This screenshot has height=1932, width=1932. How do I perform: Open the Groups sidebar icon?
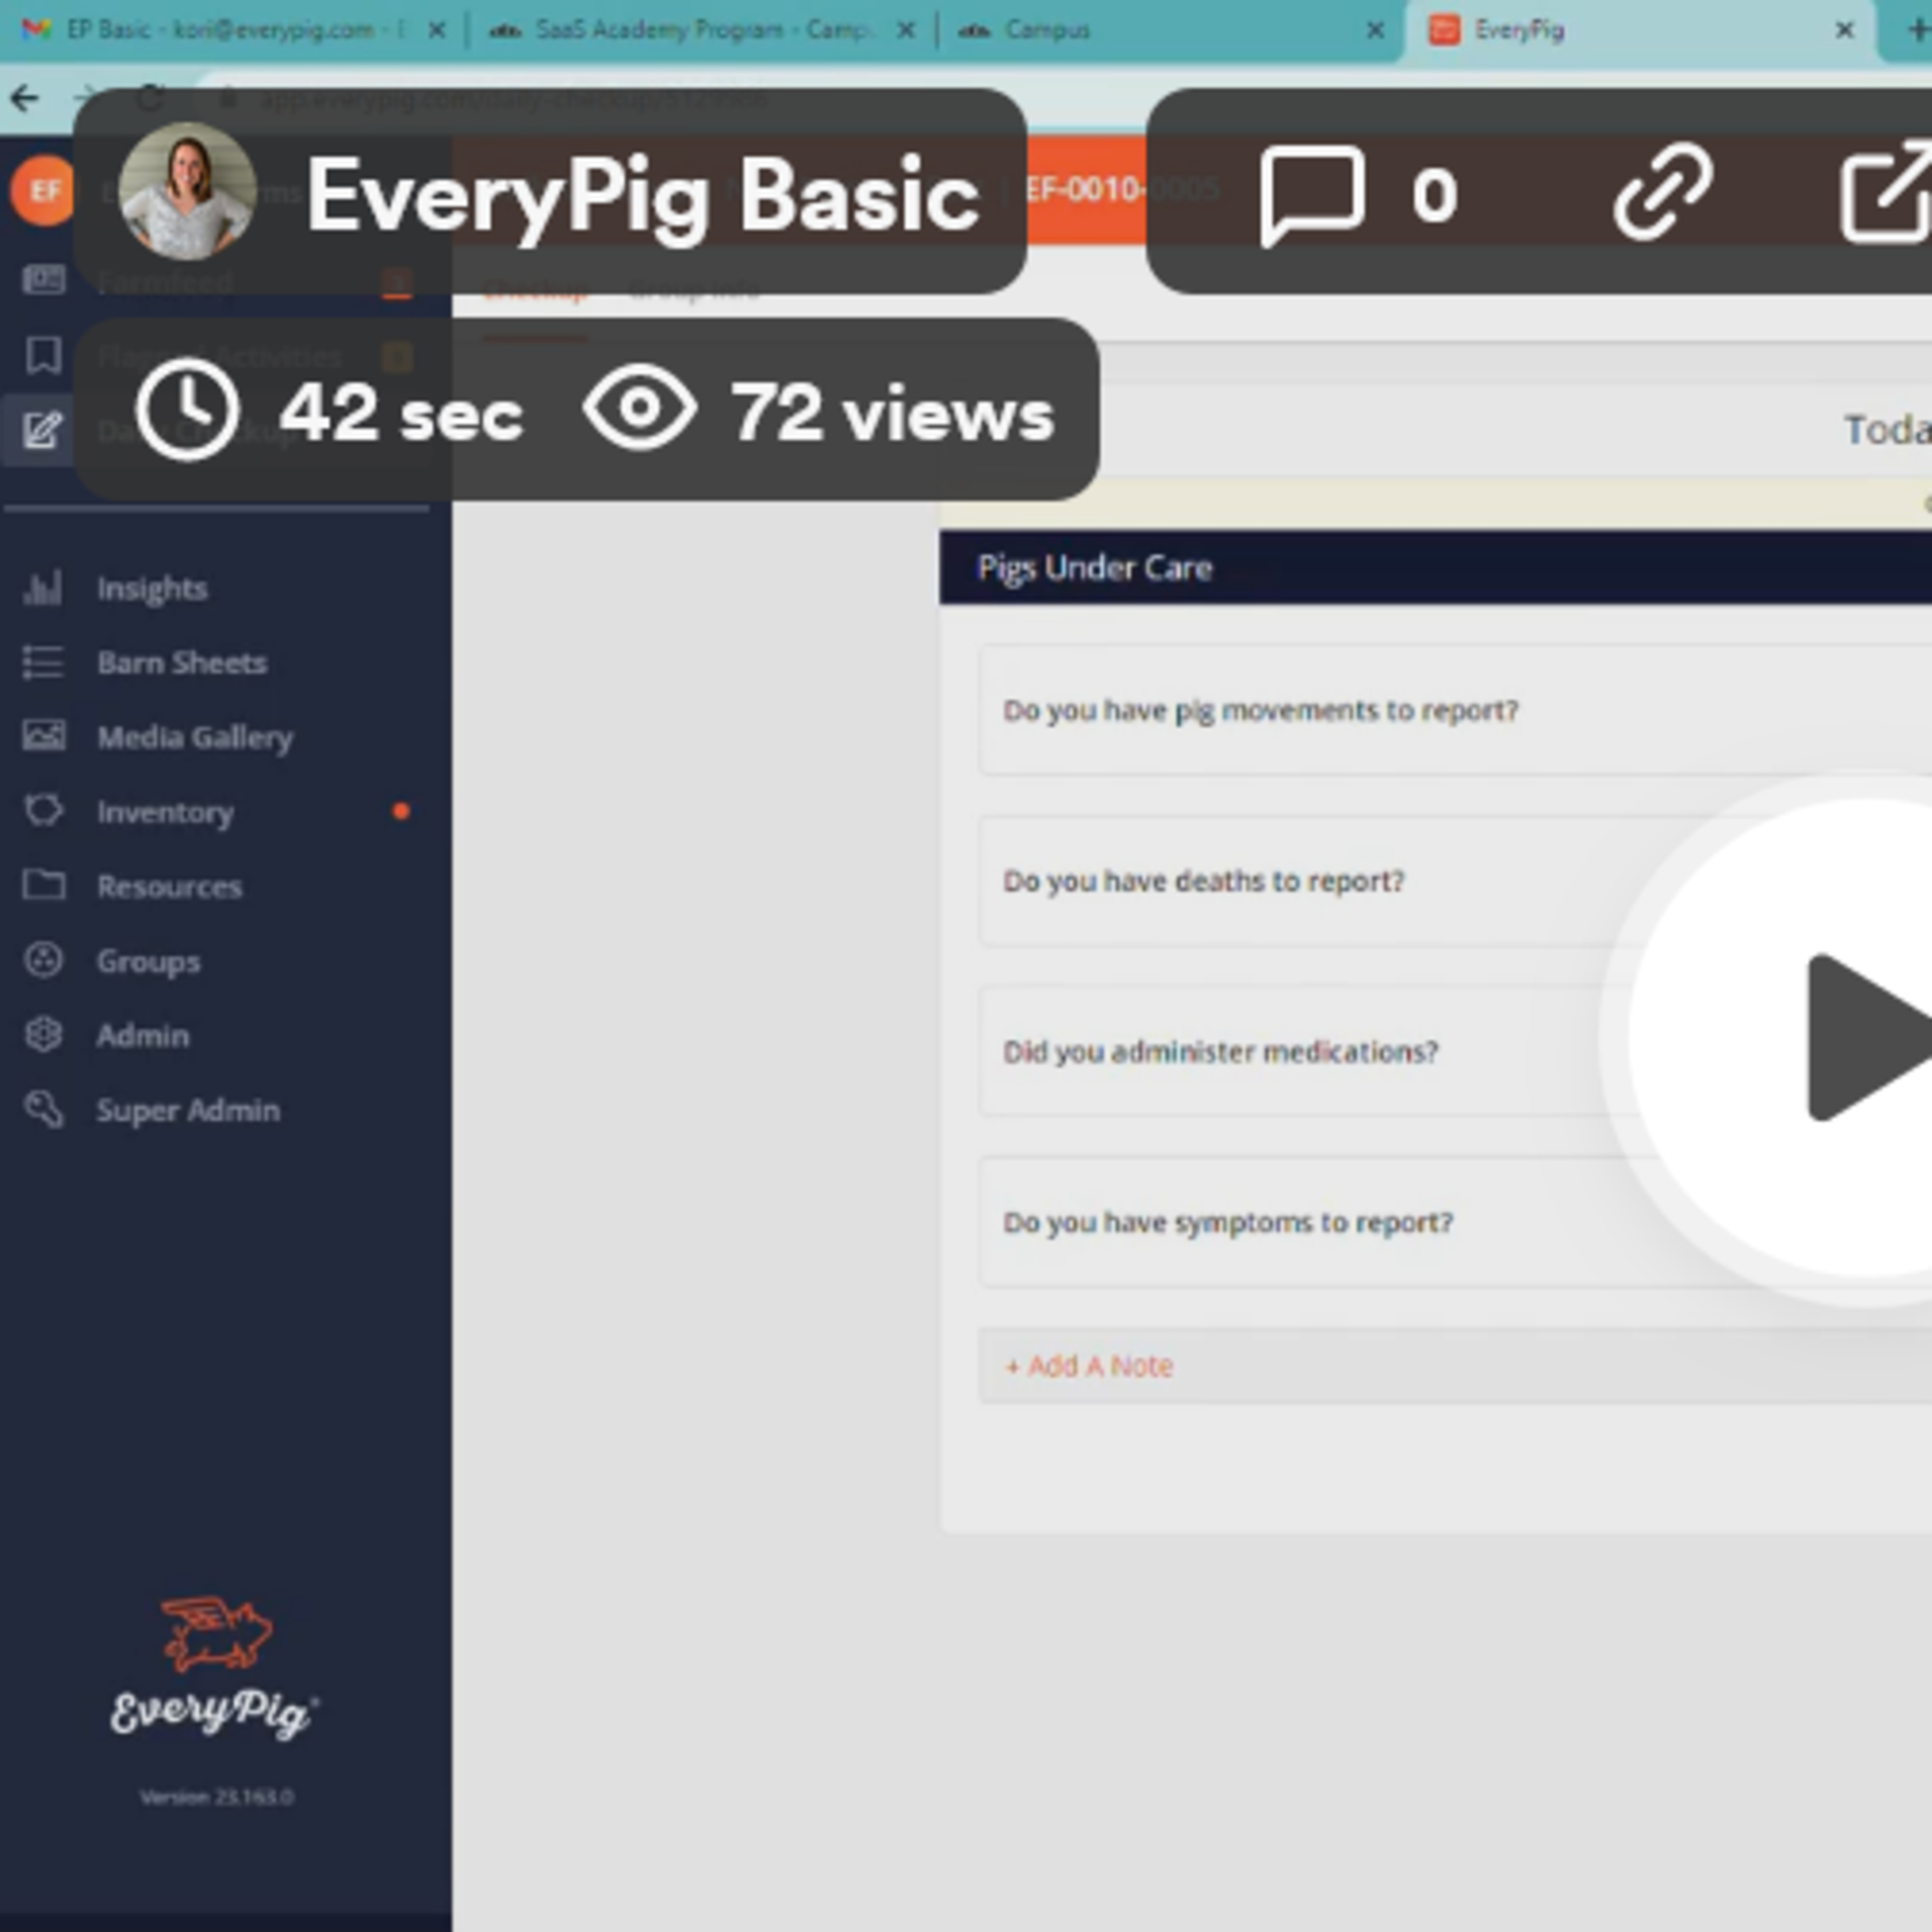coord(43,960)
